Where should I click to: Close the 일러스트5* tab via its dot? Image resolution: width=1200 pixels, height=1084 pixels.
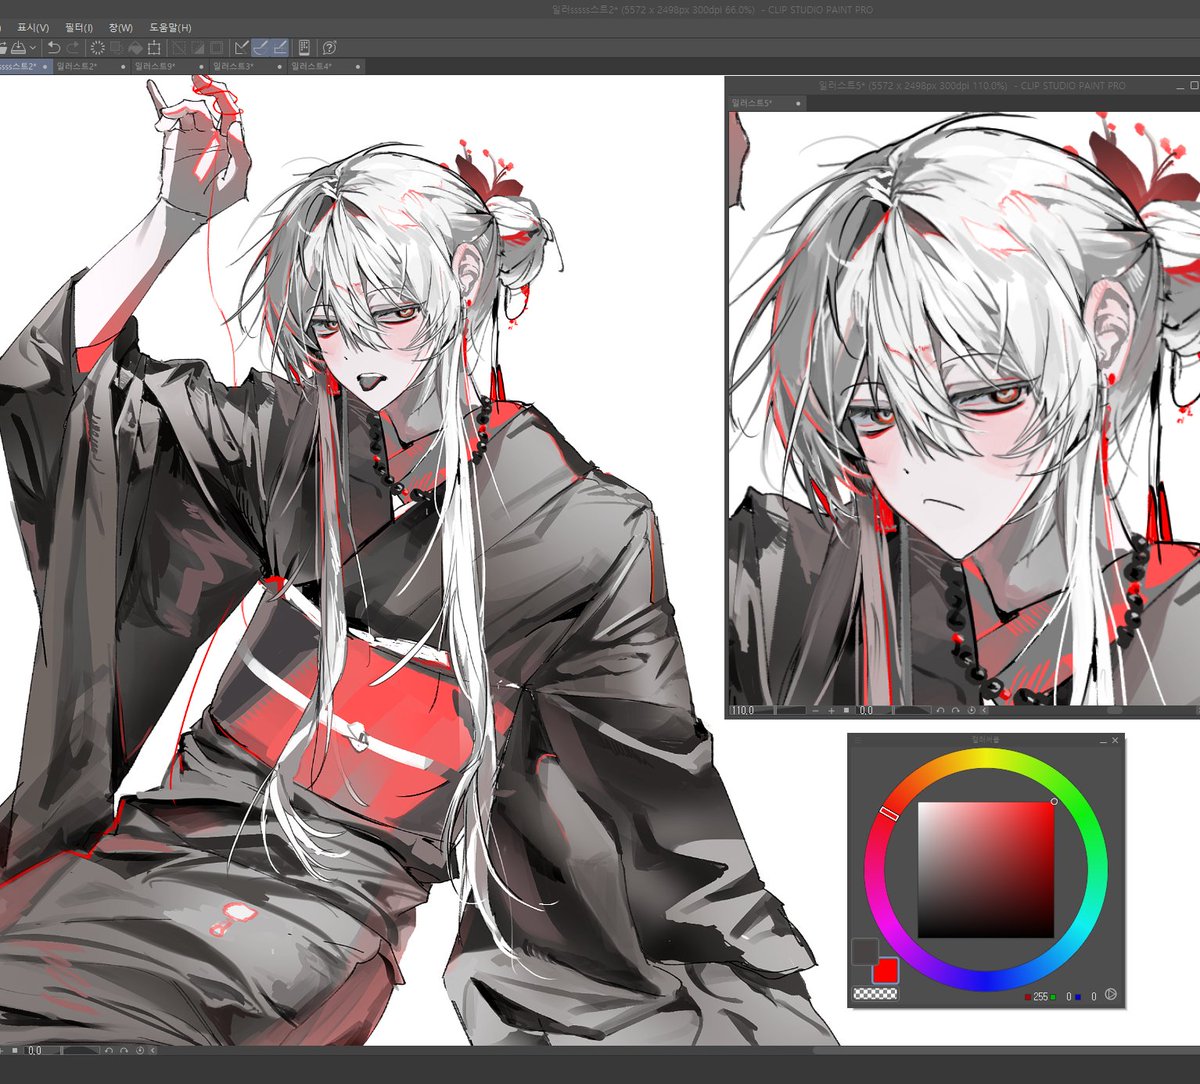click(797, 103)
